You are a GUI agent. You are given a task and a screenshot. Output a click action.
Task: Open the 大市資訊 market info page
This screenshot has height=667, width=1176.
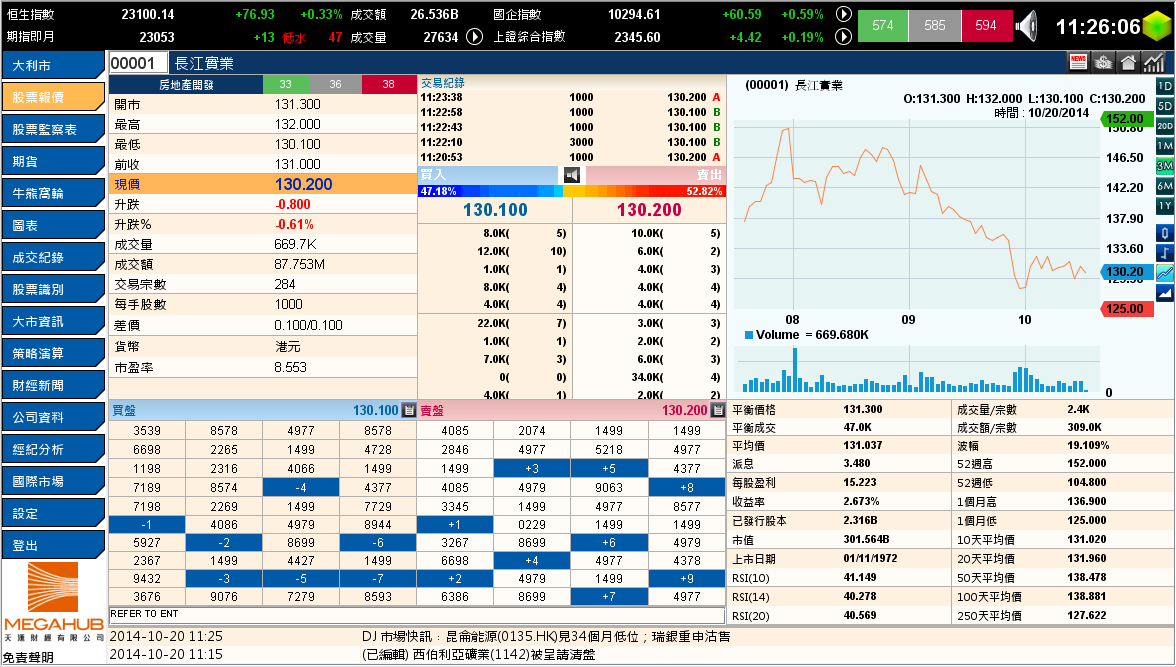click(x=52, y=321)
